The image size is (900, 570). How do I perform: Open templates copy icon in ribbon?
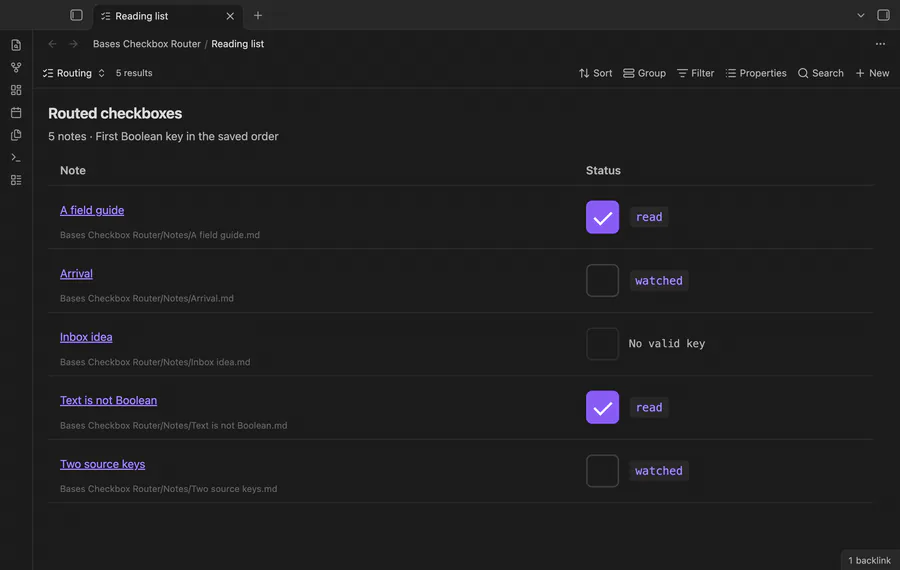click(16, 135)
